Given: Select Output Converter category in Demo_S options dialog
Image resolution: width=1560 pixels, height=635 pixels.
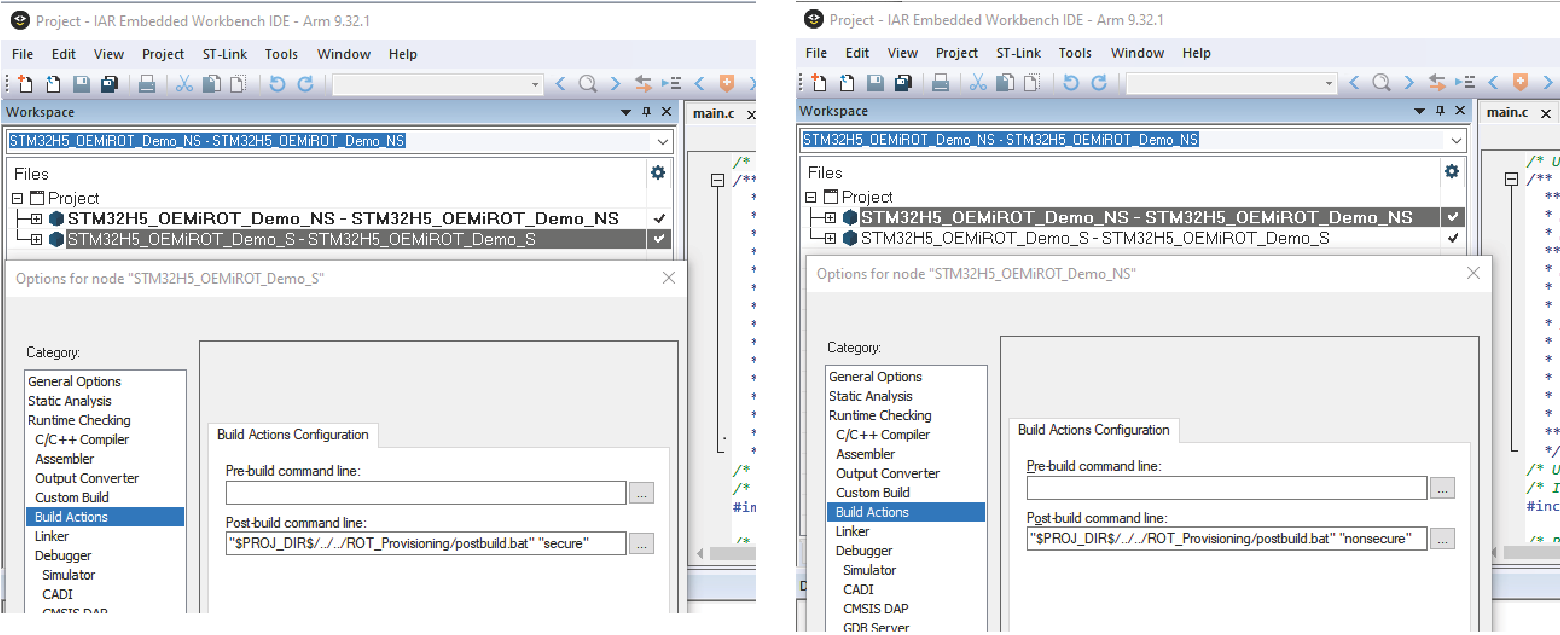Looking at the screenshot, I should pos(87,478).
